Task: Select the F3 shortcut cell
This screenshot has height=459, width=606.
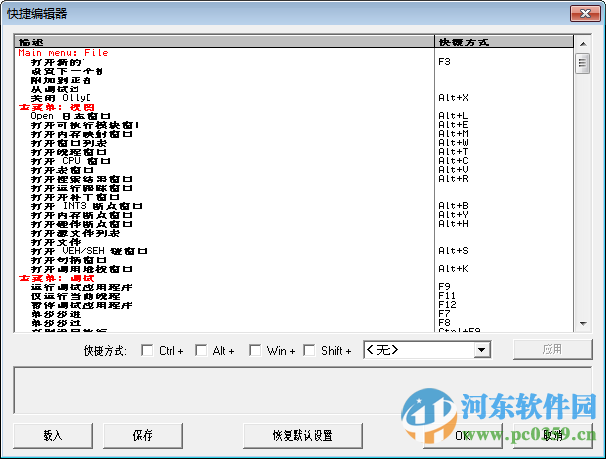Action: click(504, 62)
